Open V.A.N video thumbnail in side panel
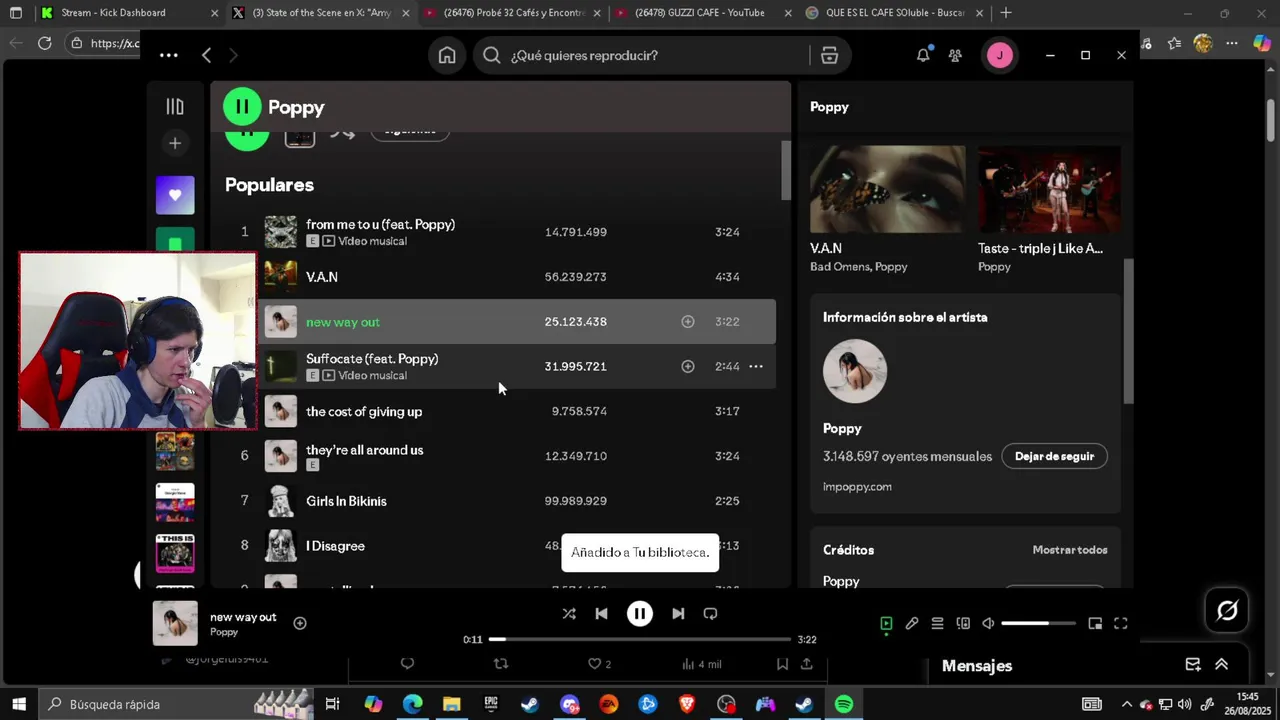 coord(887,189)
